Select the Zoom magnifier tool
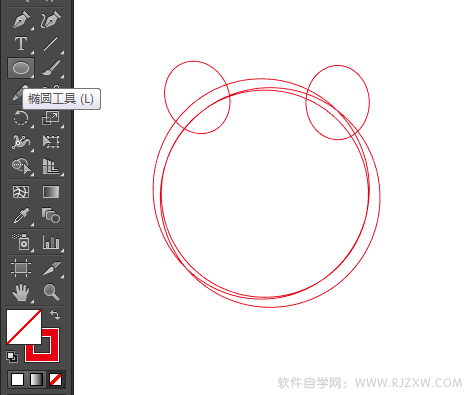The width and height of the screenshot is (468, 395). click(51, 293)
